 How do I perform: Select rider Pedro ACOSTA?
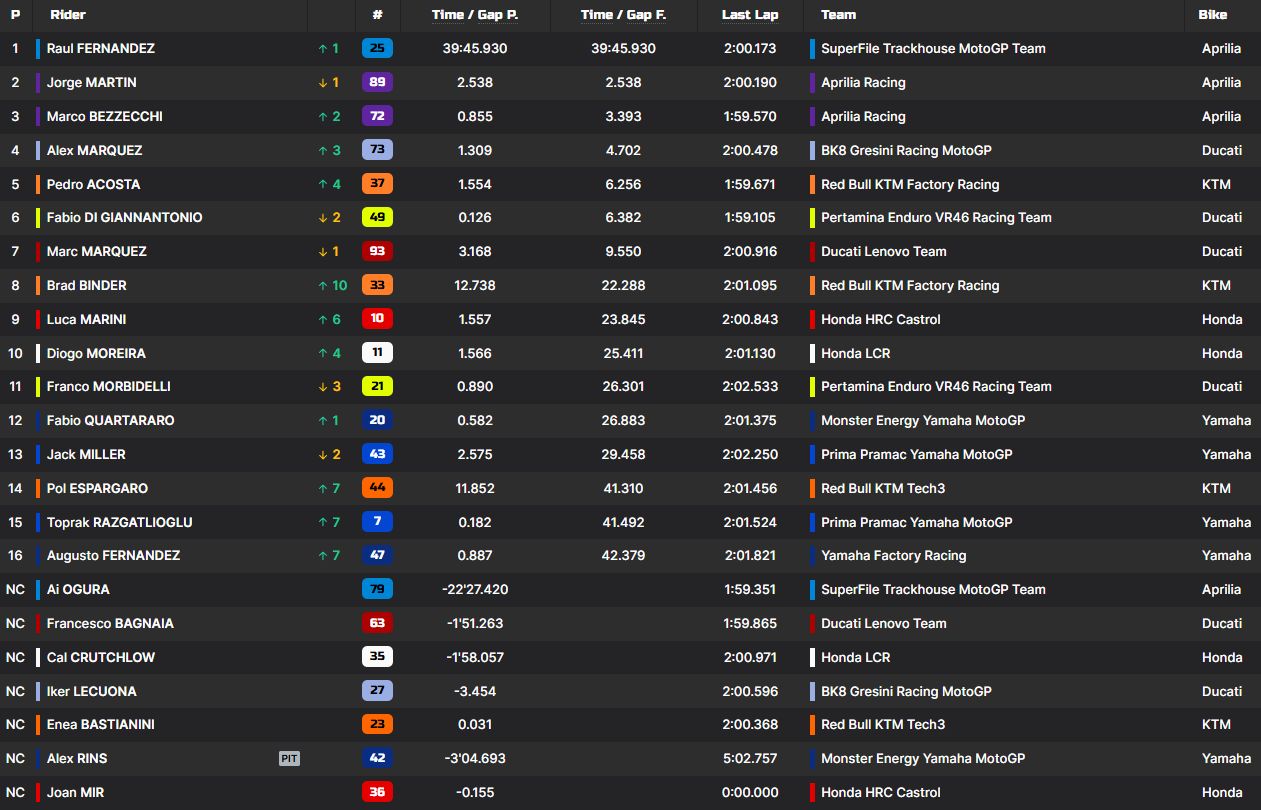pyautogui.click(x=94, y=184)
